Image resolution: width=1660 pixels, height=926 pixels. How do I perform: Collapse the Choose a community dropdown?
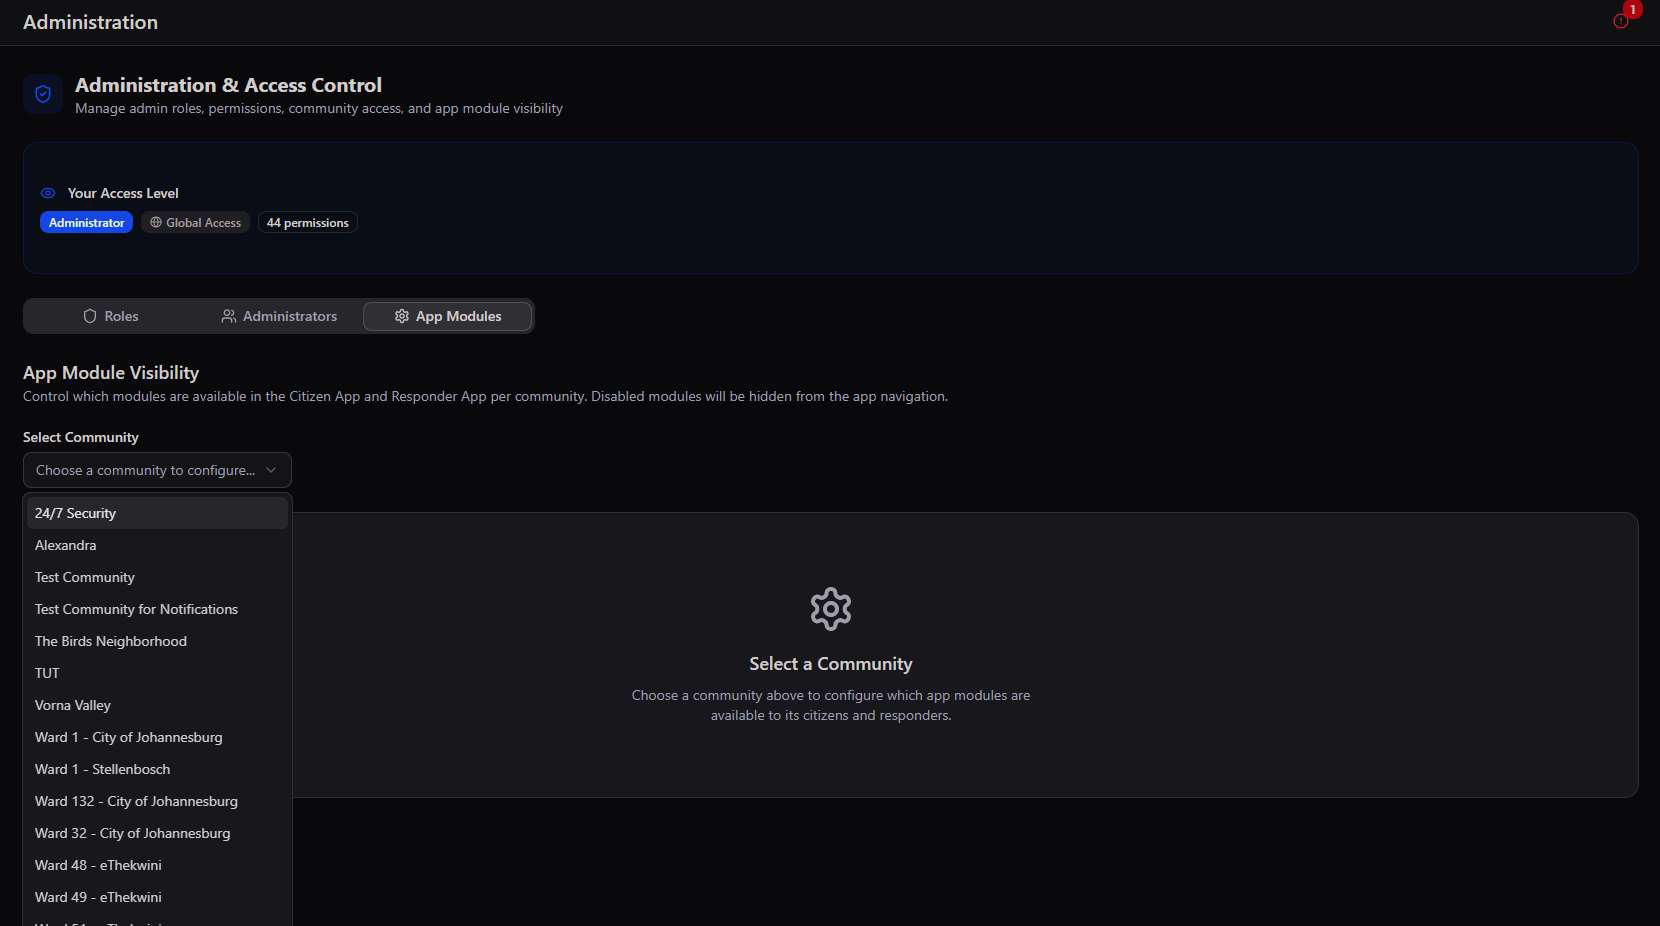click(x=157, y=470)
